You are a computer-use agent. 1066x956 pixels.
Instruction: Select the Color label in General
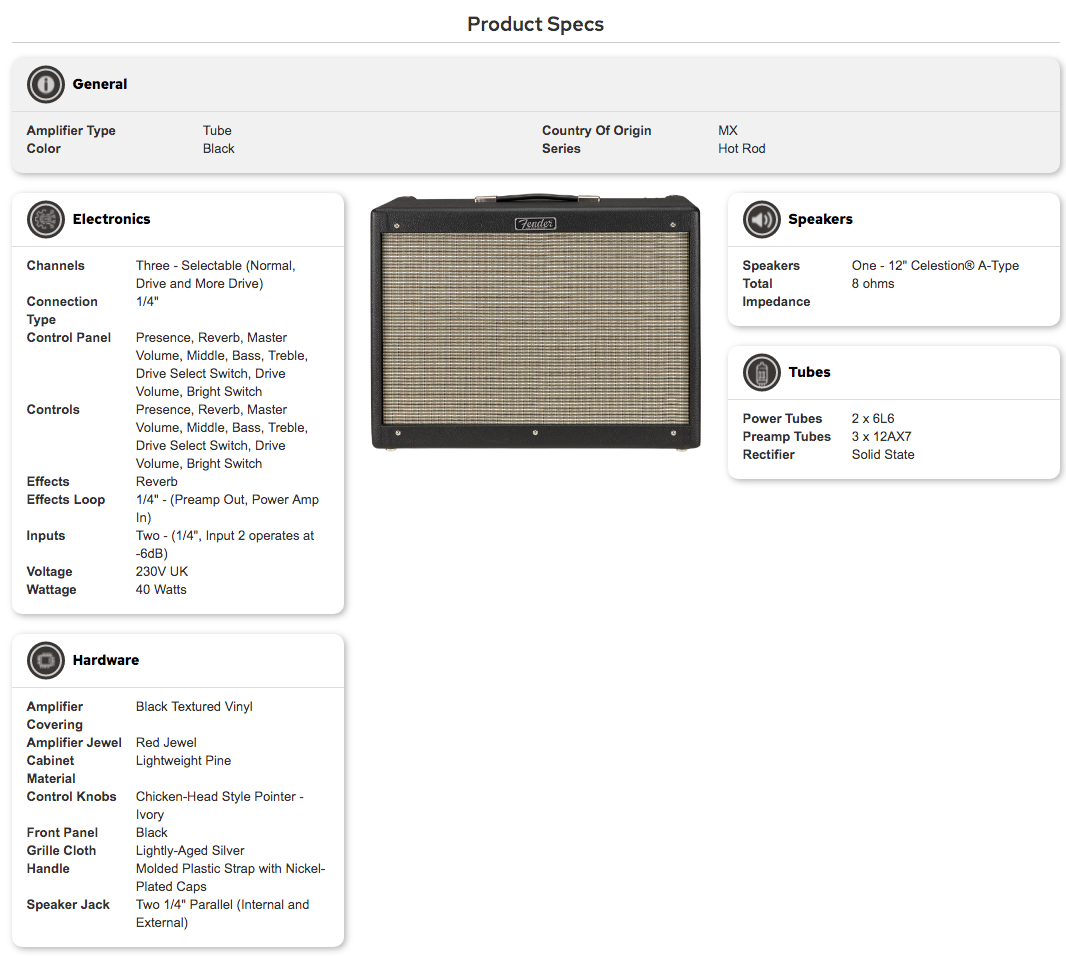[x=44, y=148]
